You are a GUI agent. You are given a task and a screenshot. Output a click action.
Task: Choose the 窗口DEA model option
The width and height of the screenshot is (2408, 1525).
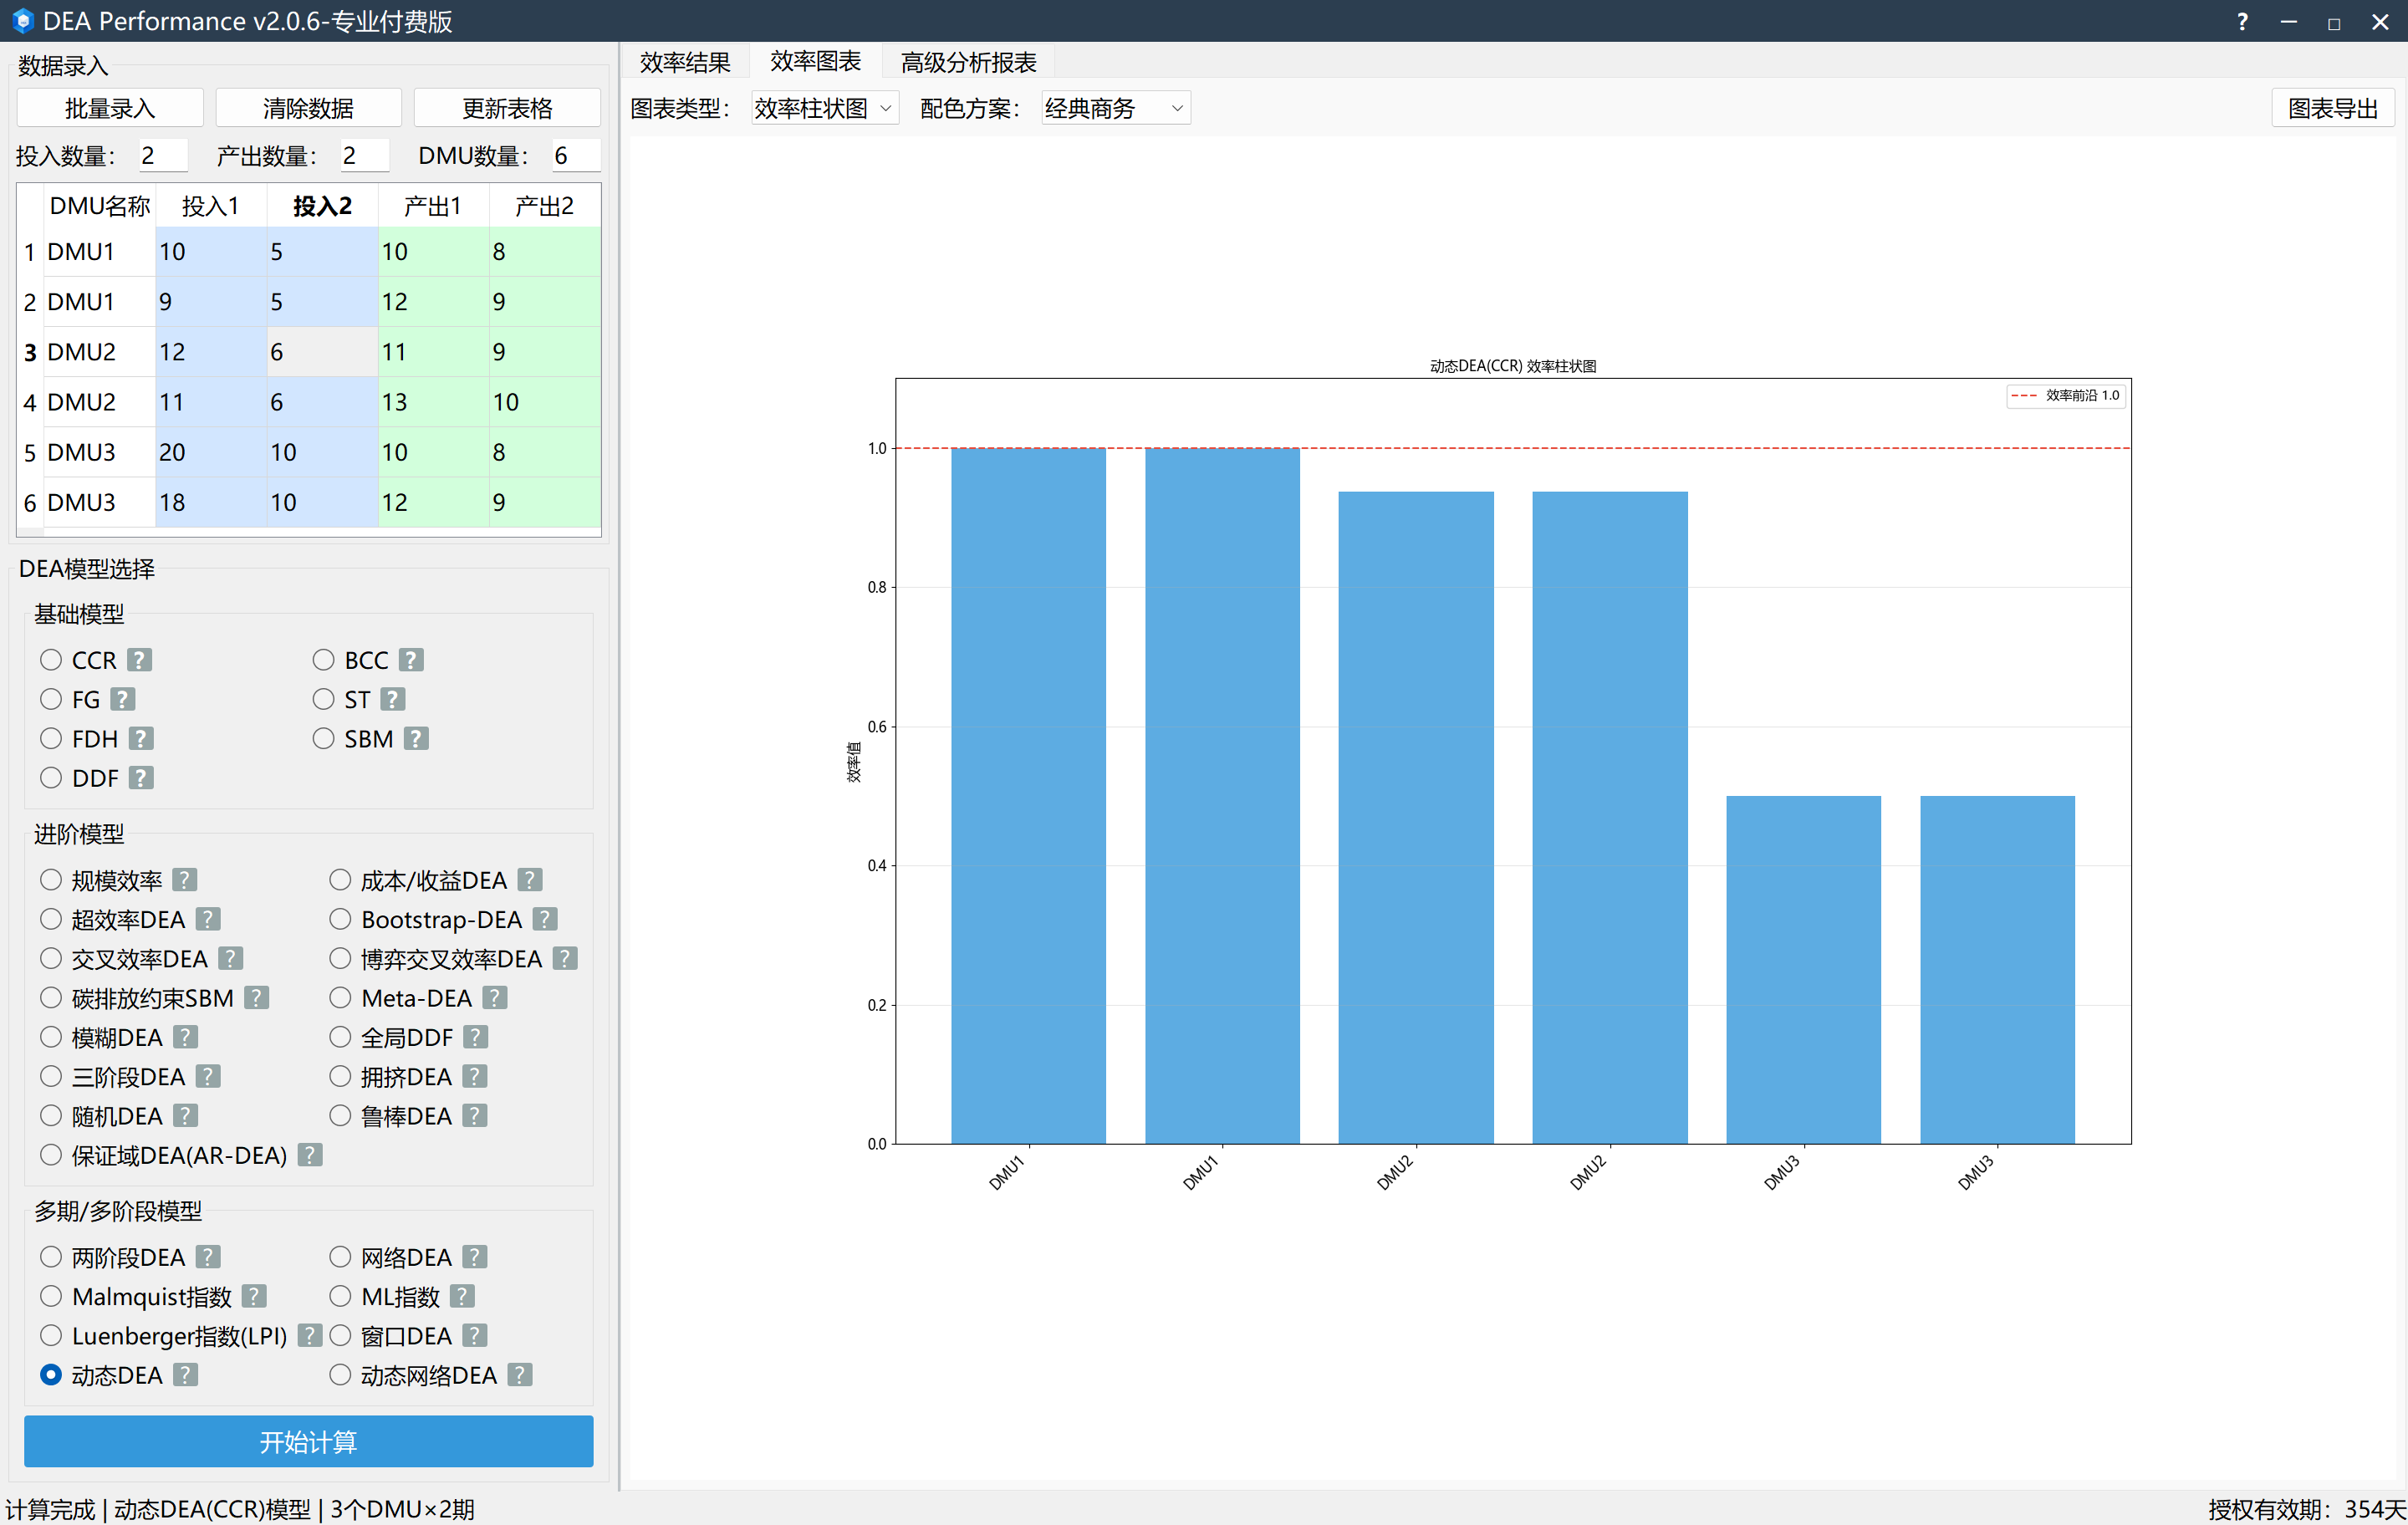(340, 1336)
